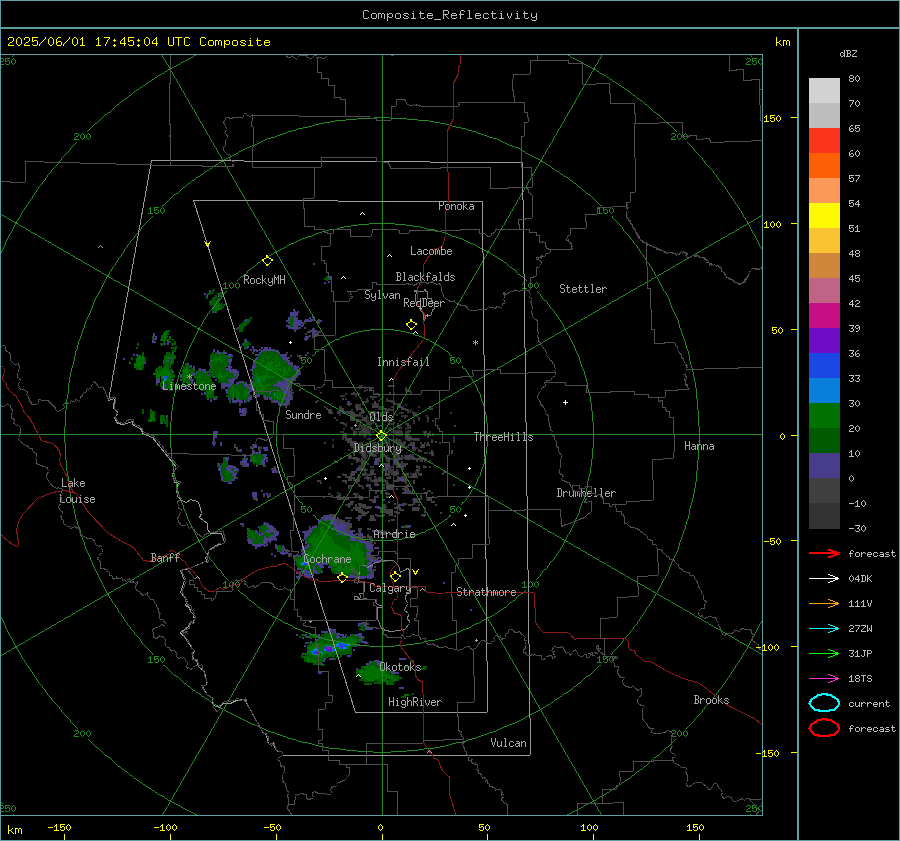Click the green 31JP arrow icon
The image size is (900, 841).
click(824, 653)
